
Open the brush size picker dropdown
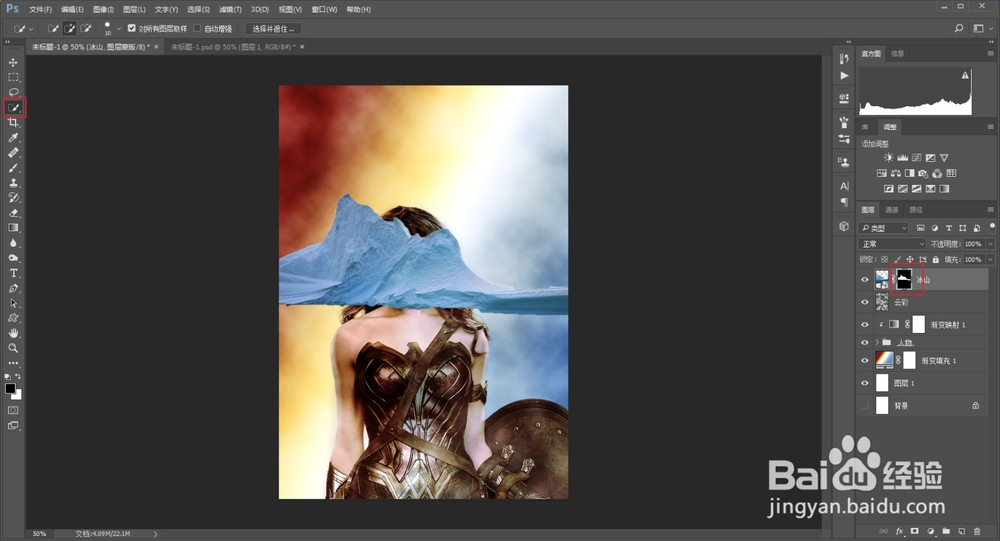coord(119,29)
